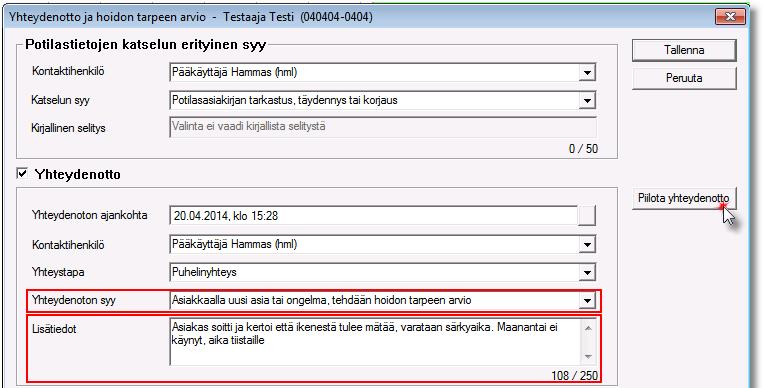Click the '0 / 50' character counter
This screenshot has width=764, height=388.
(x=583, y=149)
